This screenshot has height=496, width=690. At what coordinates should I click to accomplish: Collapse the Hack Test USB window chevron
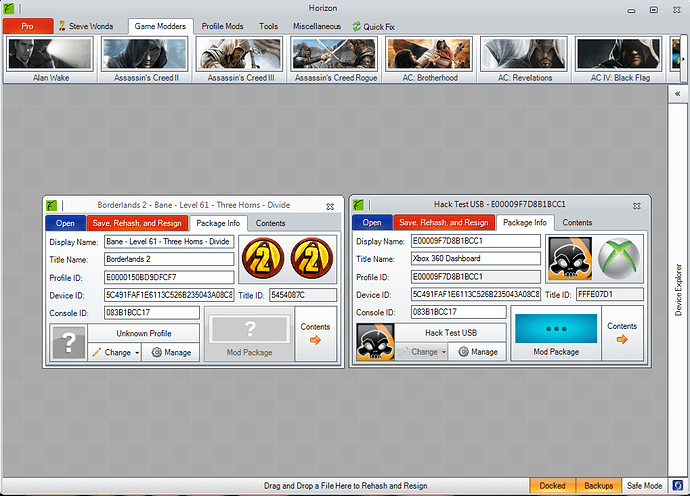point(636,205)
